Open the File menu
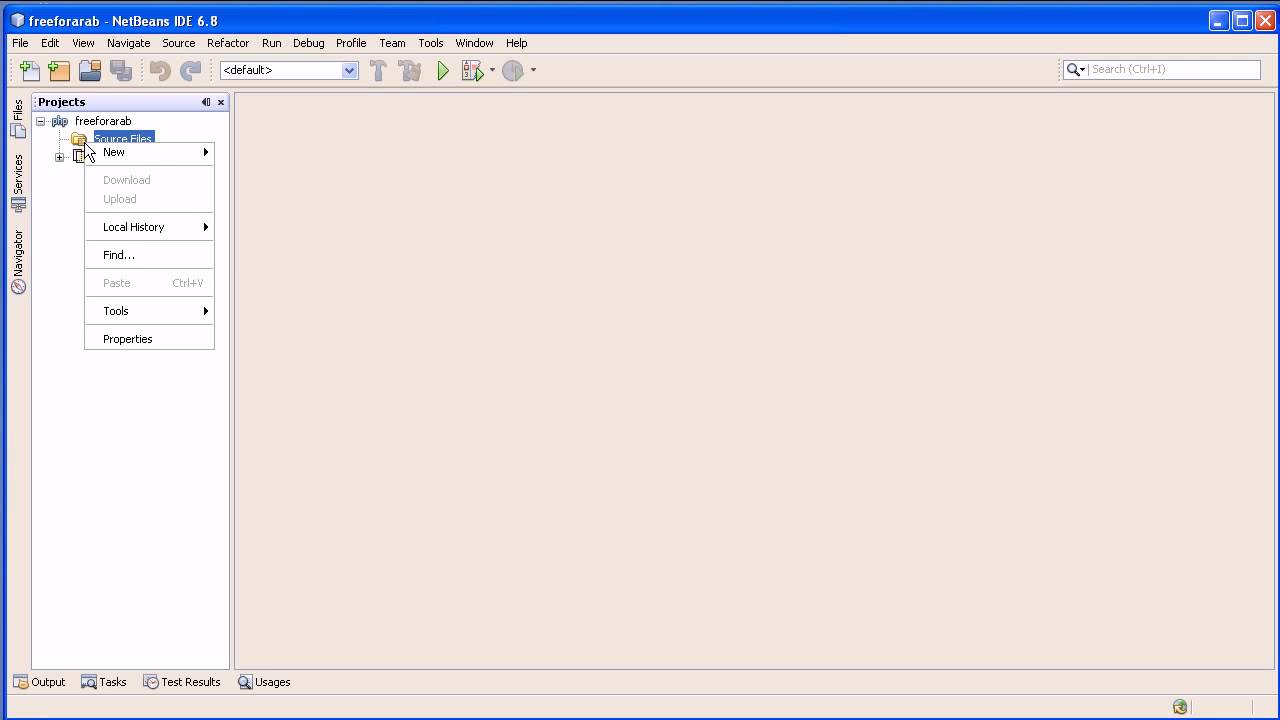Image resolution: width=1280 pixels, height=720 pixels. pos(20,43)
